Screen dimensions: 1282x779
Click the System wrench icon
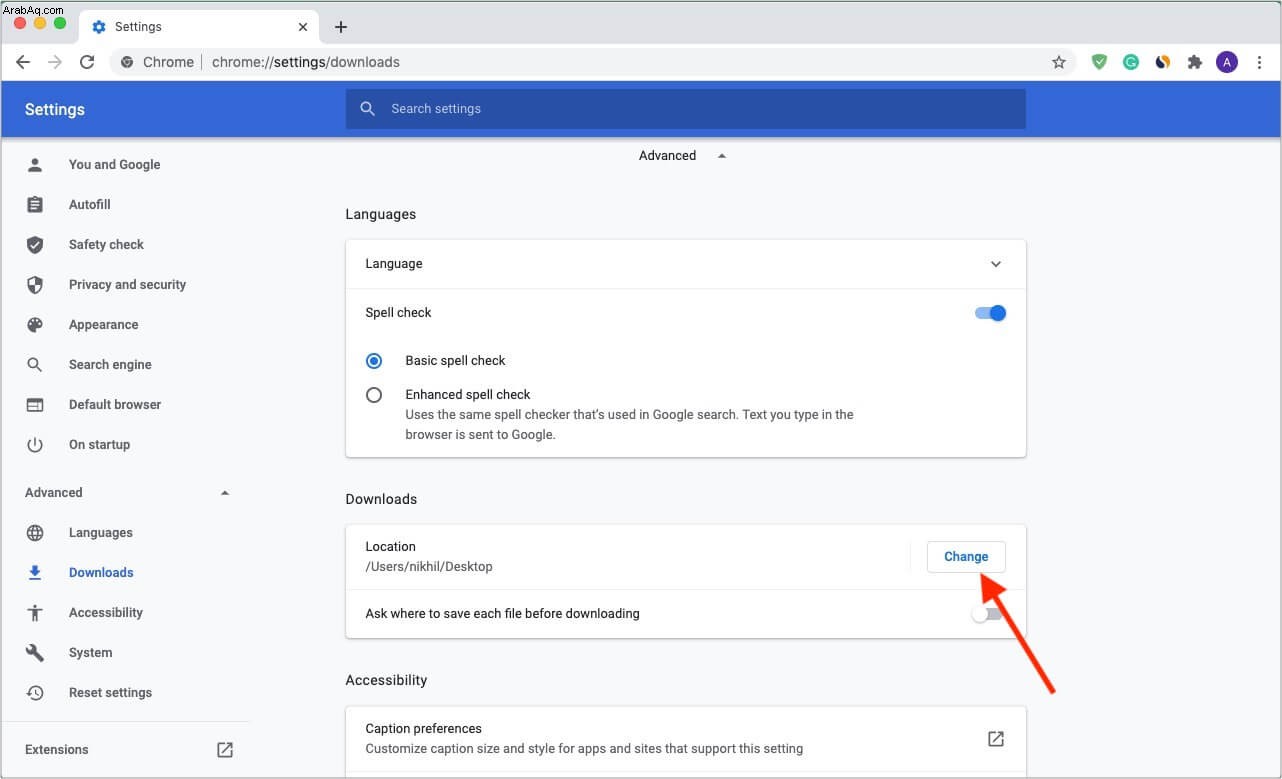point(35,653)
